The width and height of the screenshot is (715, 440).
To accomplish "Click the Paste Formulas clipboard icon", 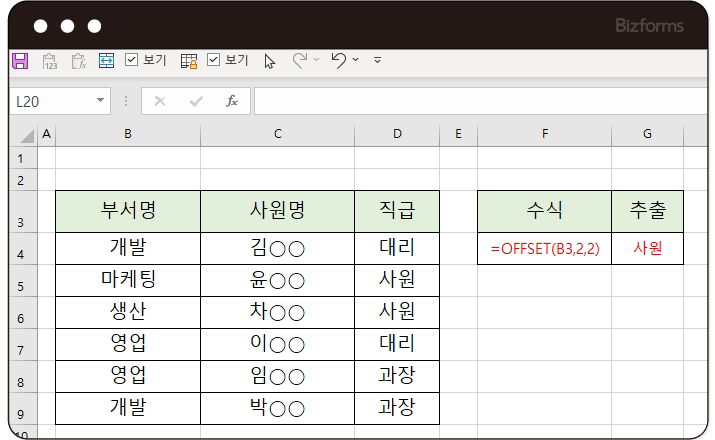I will tap(77, 61).
